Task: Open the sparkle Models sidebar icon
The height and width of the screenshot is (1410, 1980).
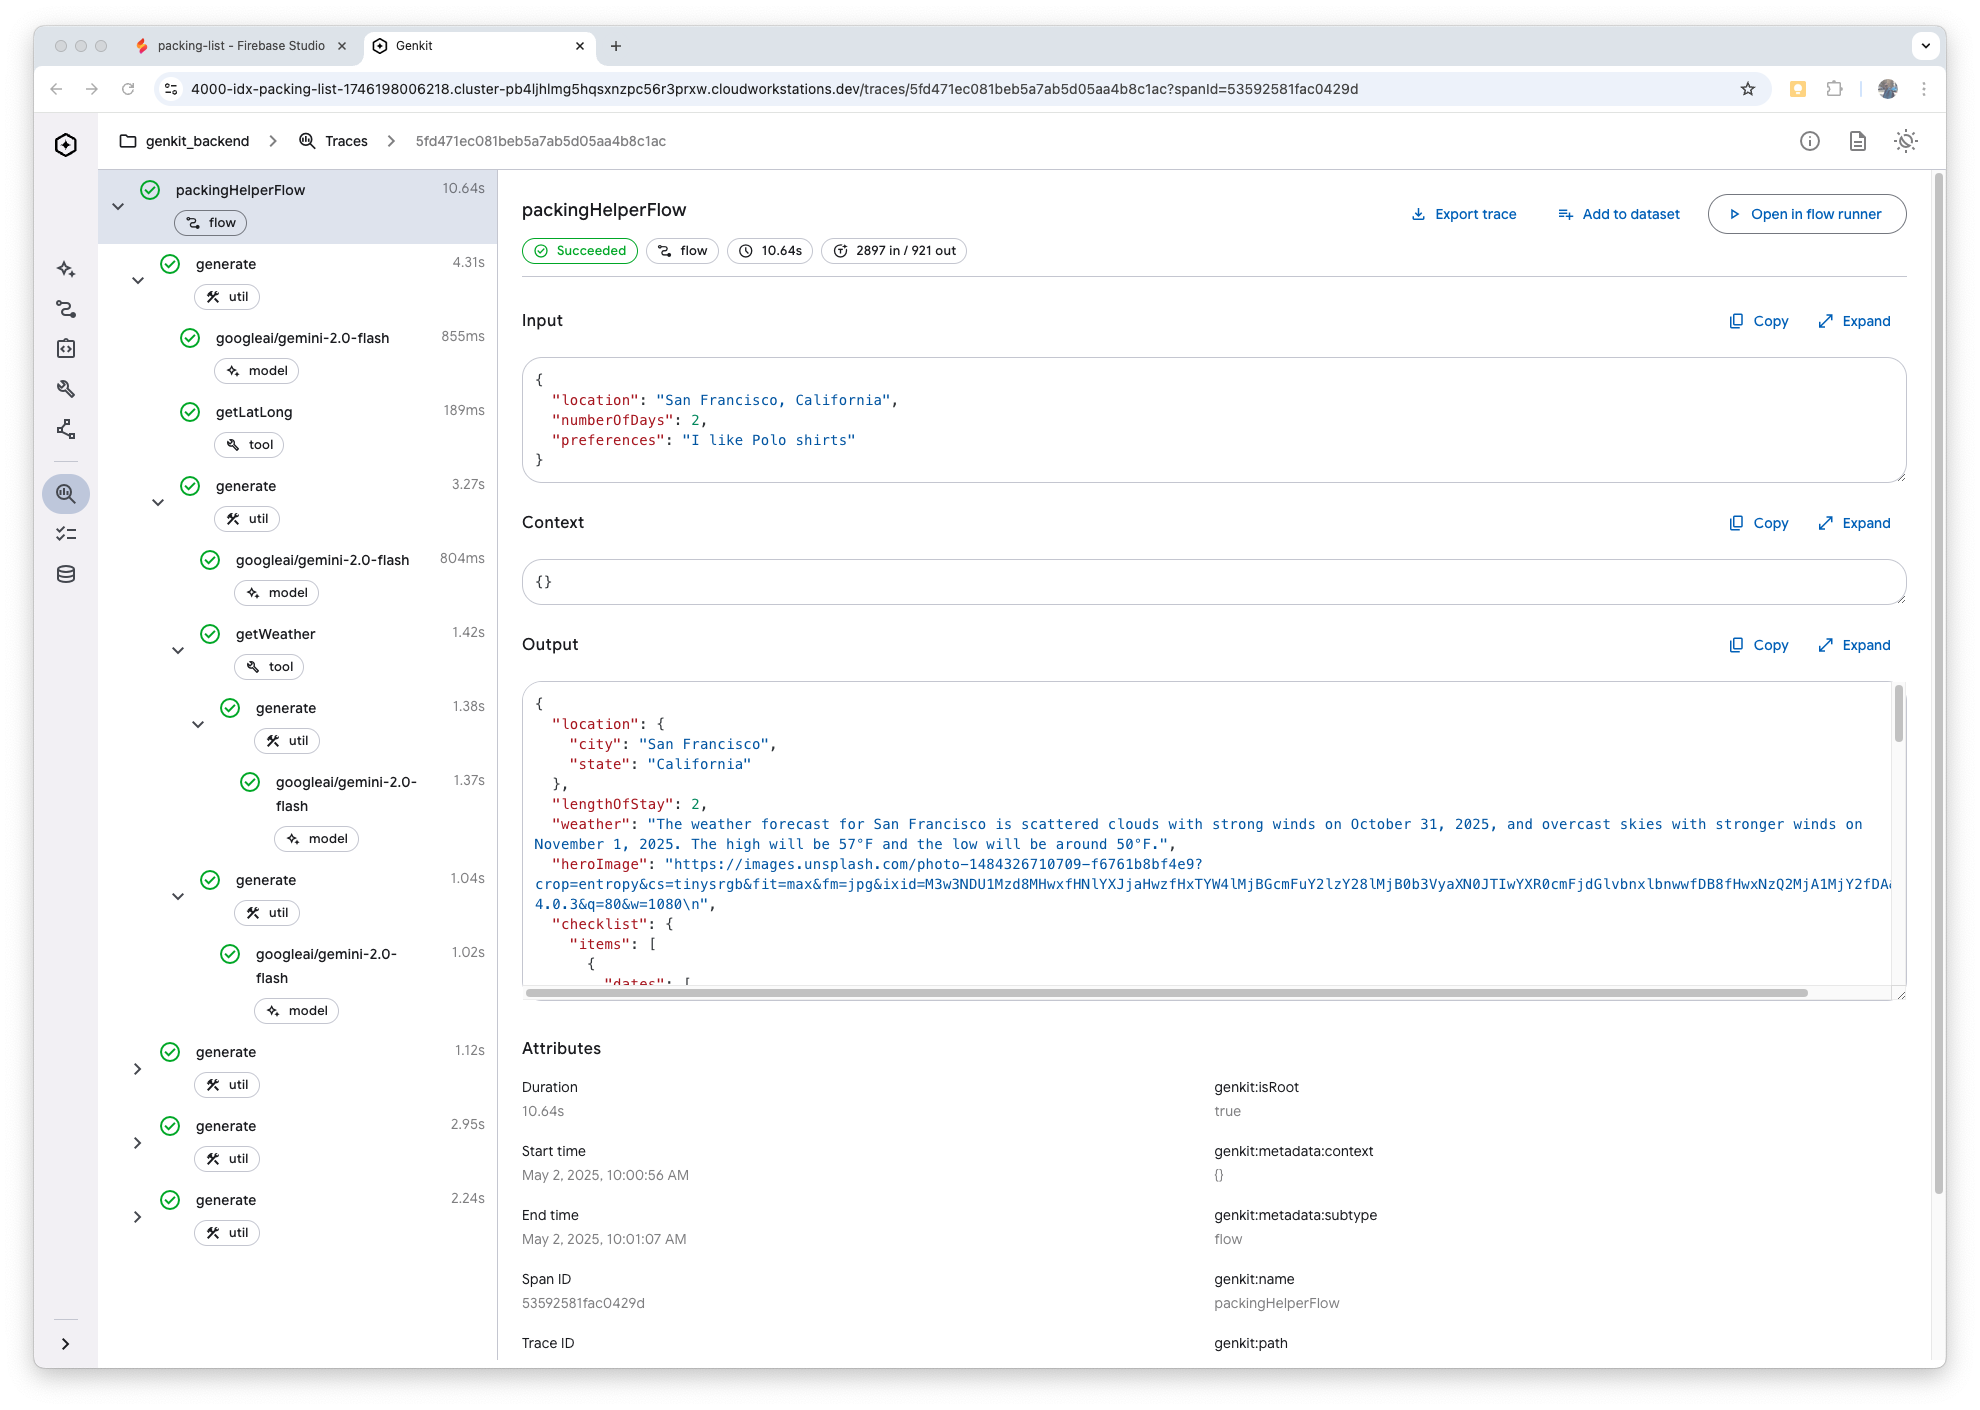Action: [x=66, y=269]
